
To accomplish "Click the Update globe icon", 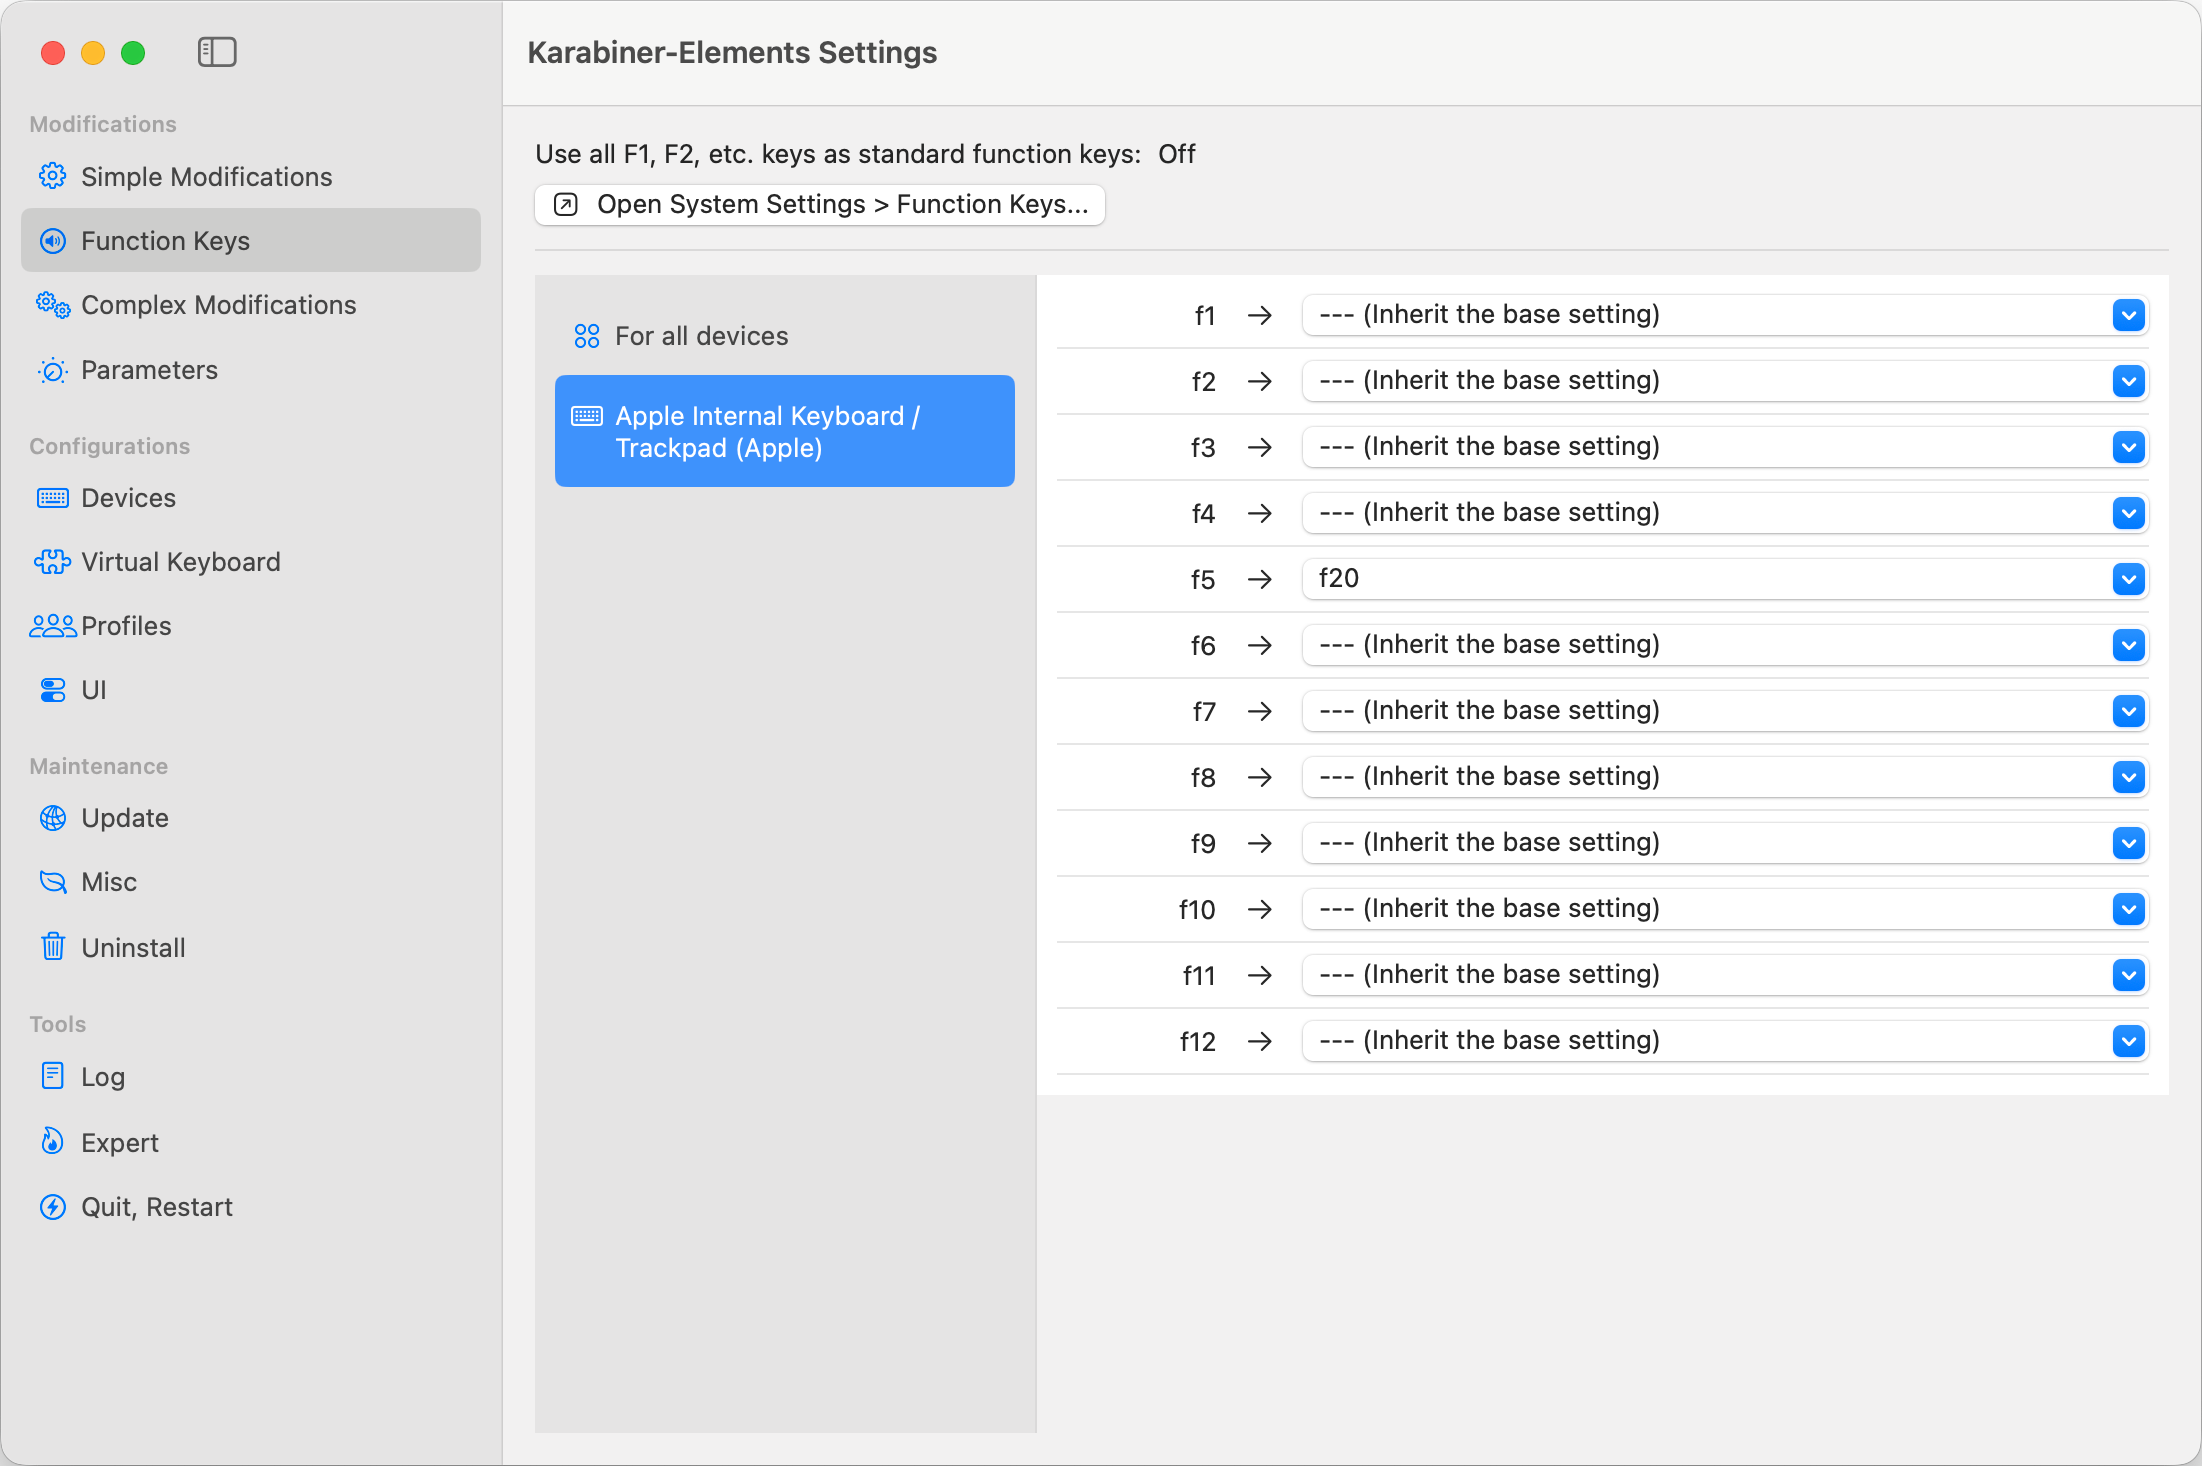I will (x=53, y=818).
